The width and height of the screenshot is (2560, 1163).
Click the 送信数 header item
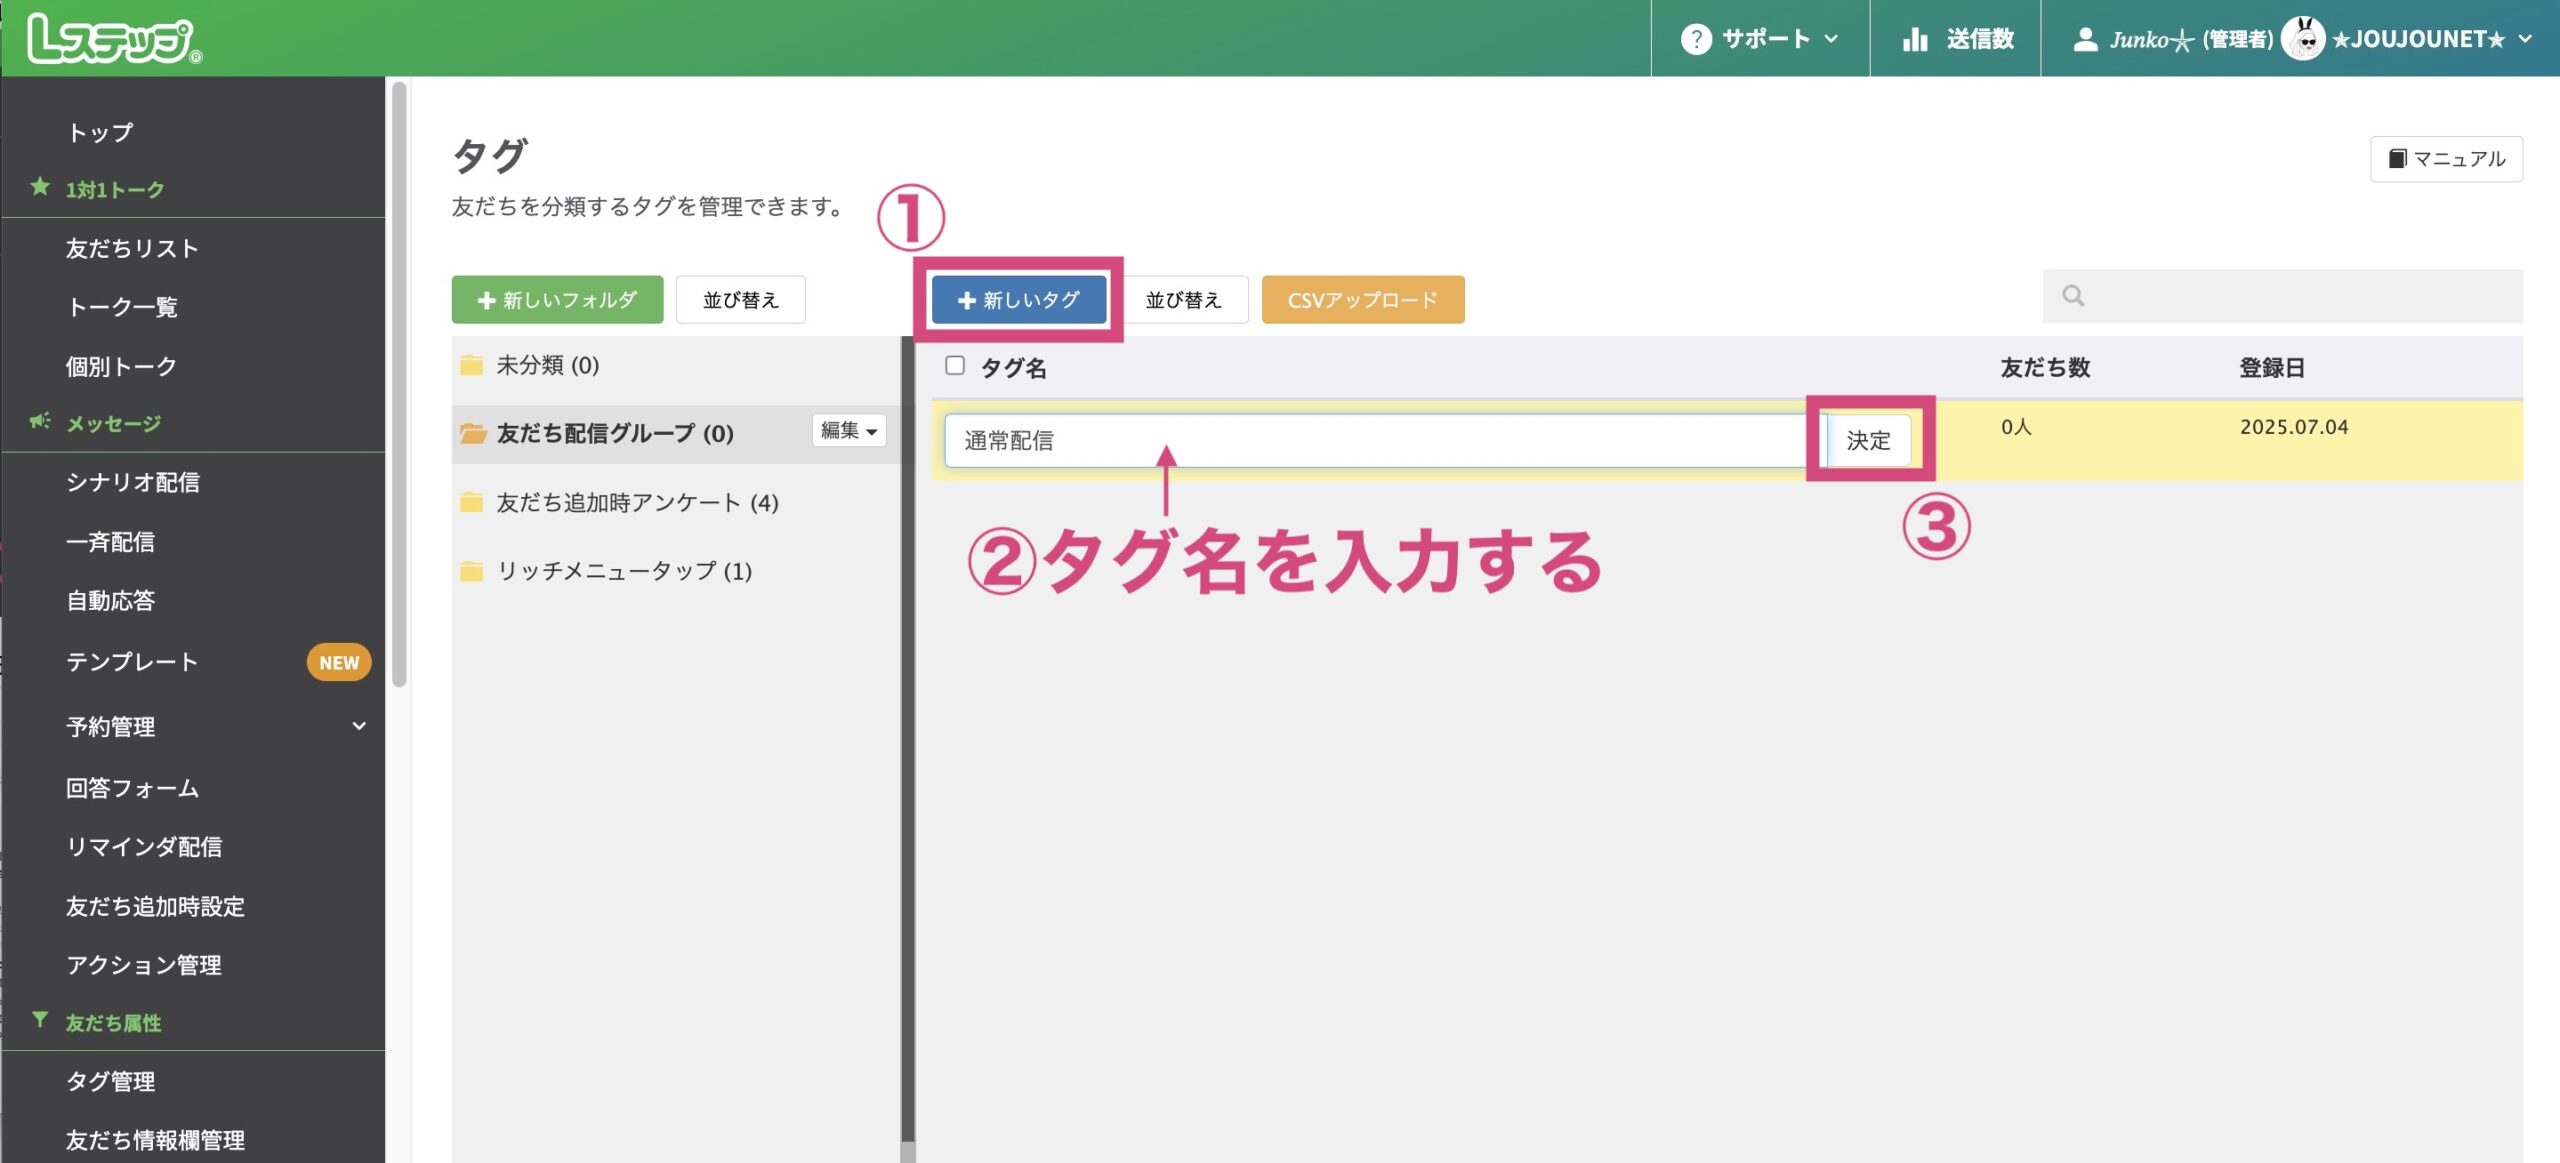1955,39
